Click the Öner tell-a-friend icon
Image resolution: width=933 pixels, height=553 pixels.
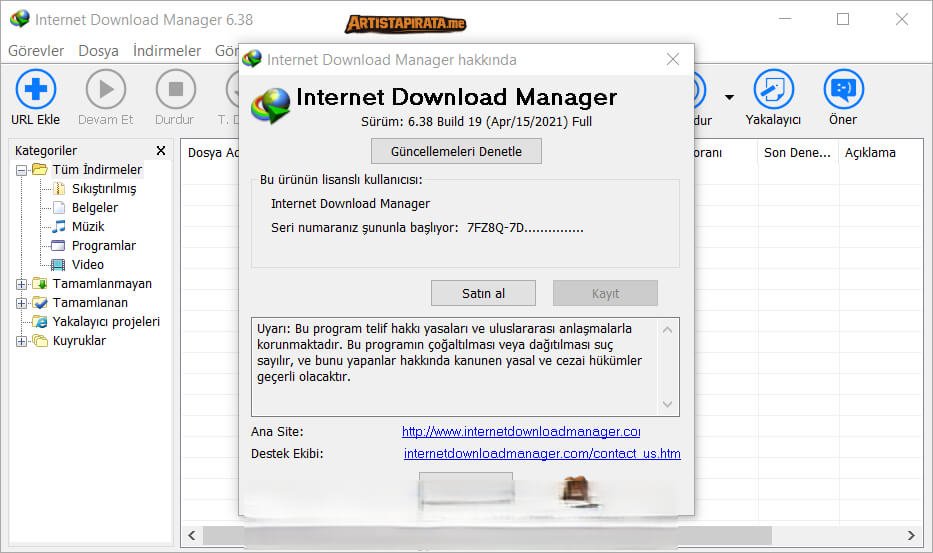coord(843,89)
